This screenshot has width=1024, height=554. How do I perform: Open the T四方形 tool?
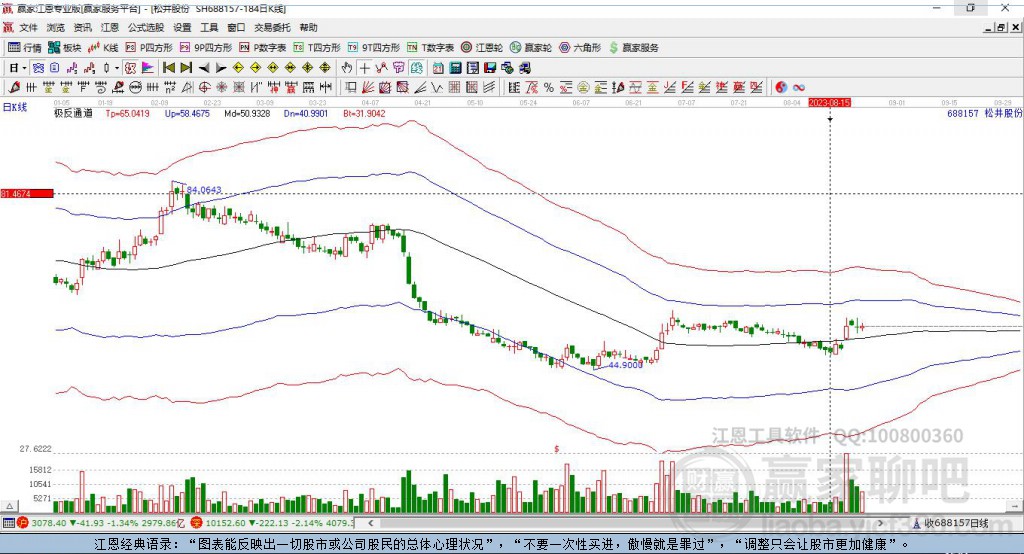317,48
